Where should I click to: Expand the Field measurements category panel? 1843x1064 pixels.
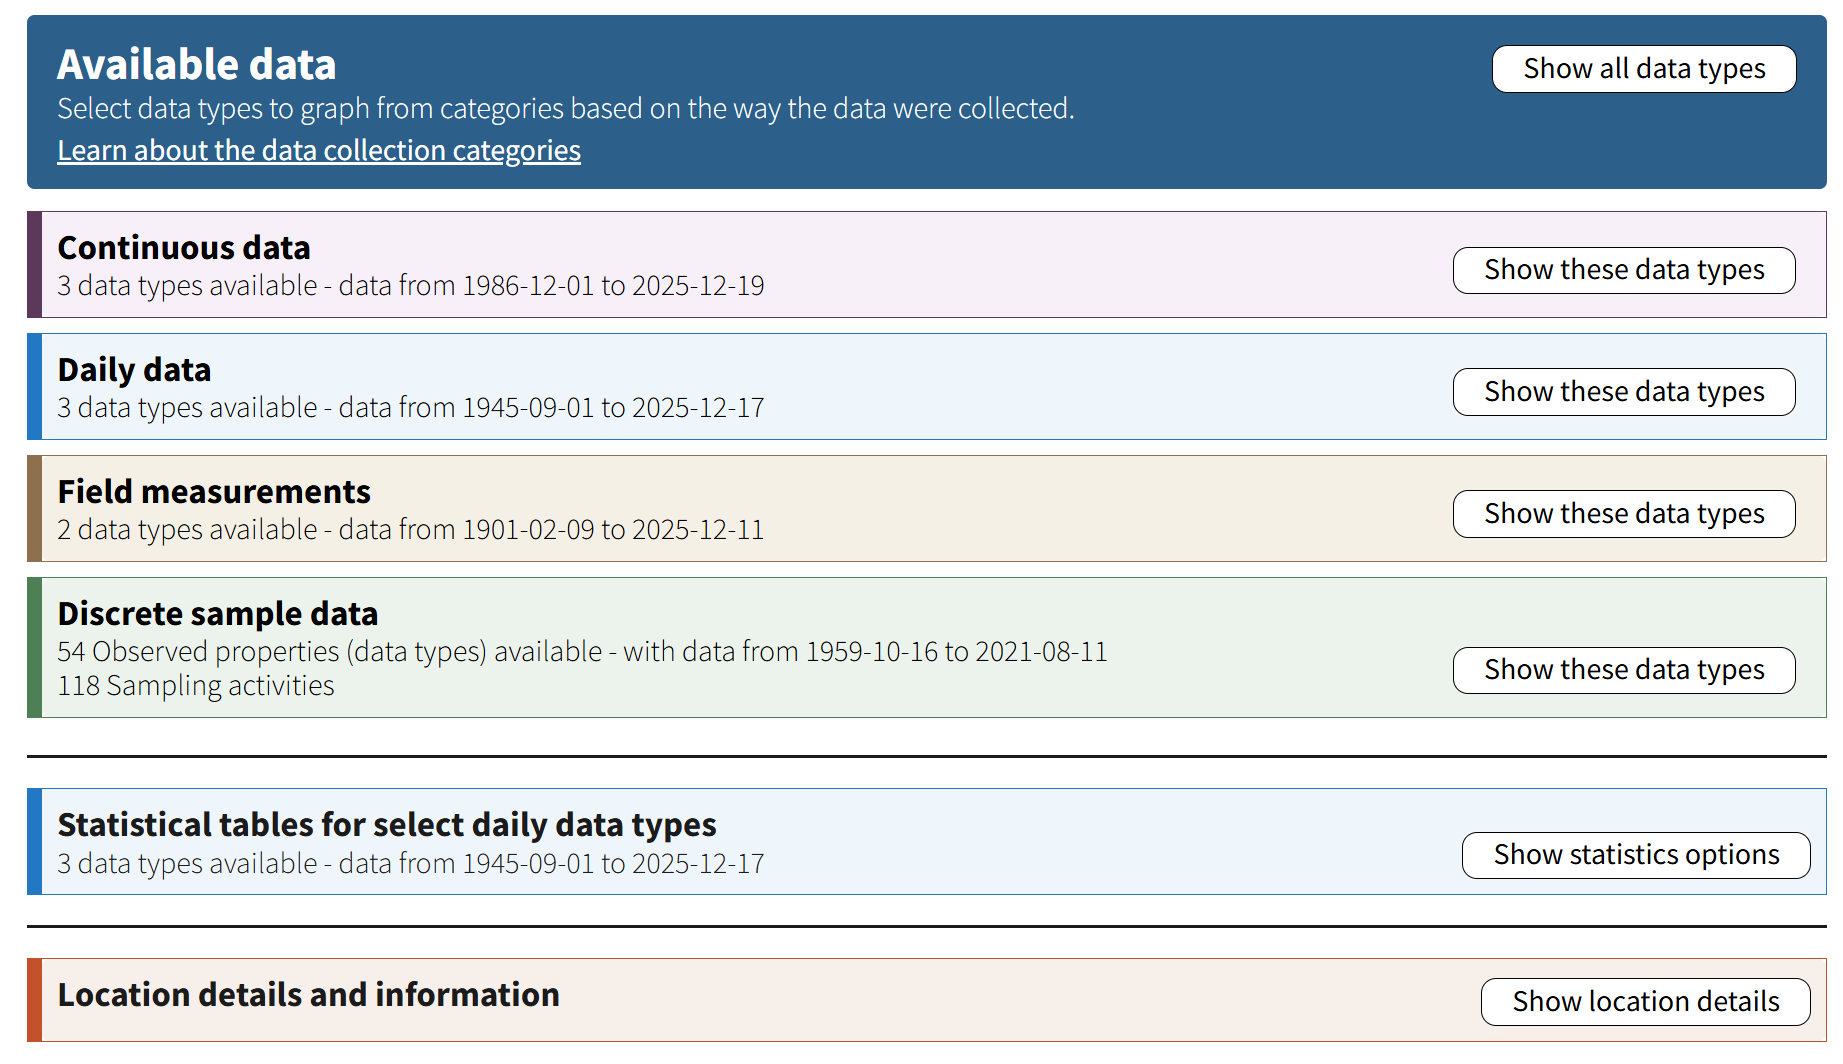214,491
